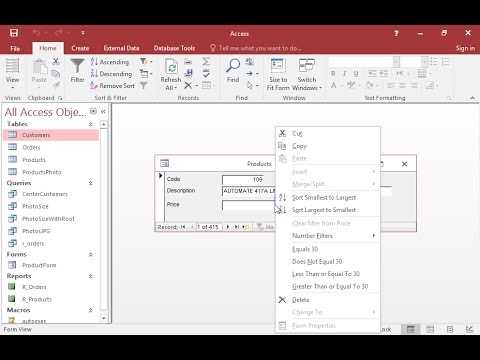
Task: Toggle the Bold formatting button
Action: pyautogui.click(x=333, y=74)
